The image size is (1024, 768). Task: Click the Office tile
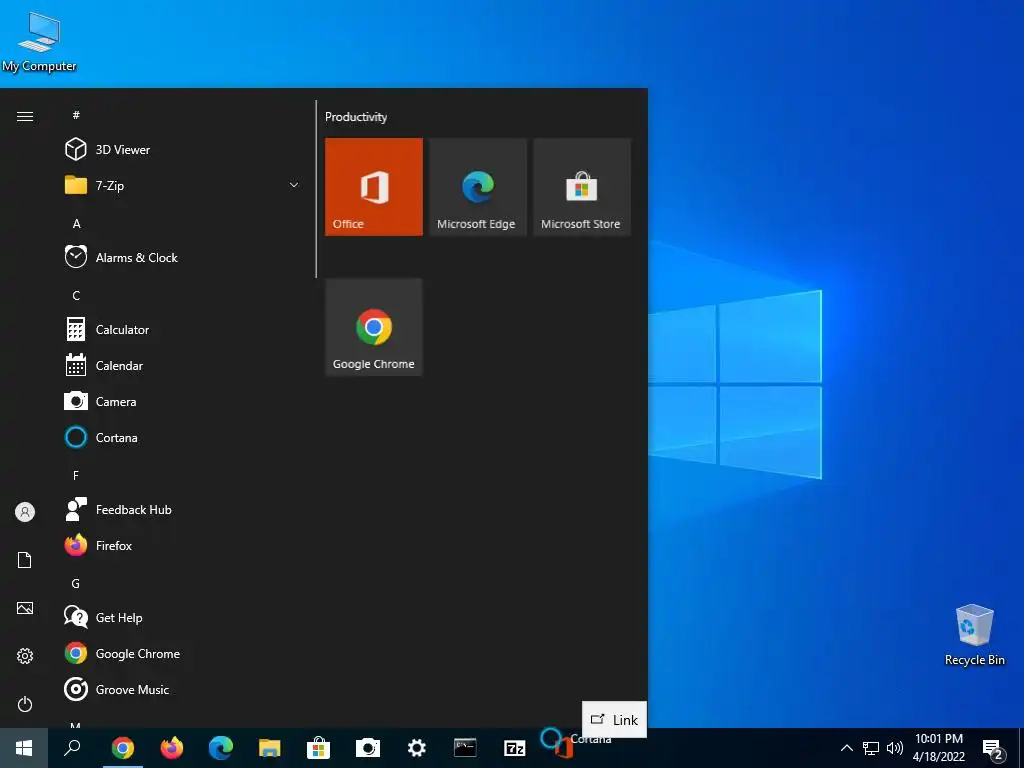[374, 187]
